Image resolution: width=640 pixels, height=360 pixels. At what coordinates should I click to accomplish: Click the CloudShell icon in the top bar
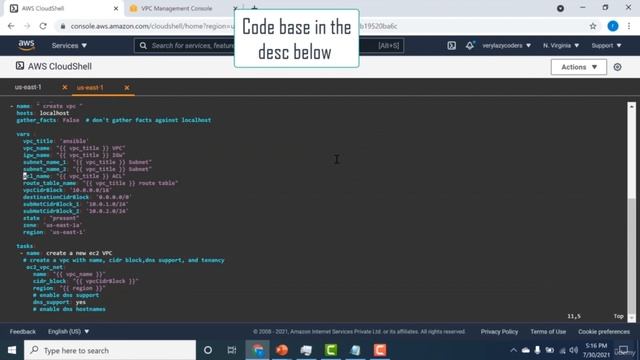451,46
